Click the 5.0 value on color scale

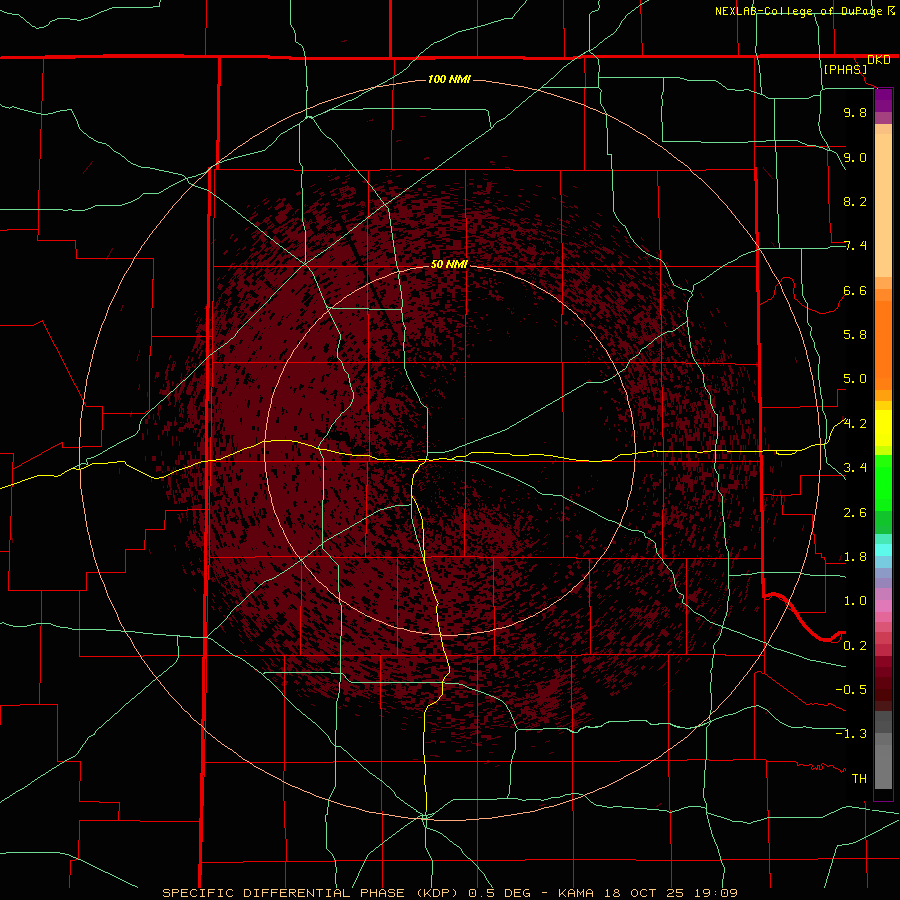855,379
